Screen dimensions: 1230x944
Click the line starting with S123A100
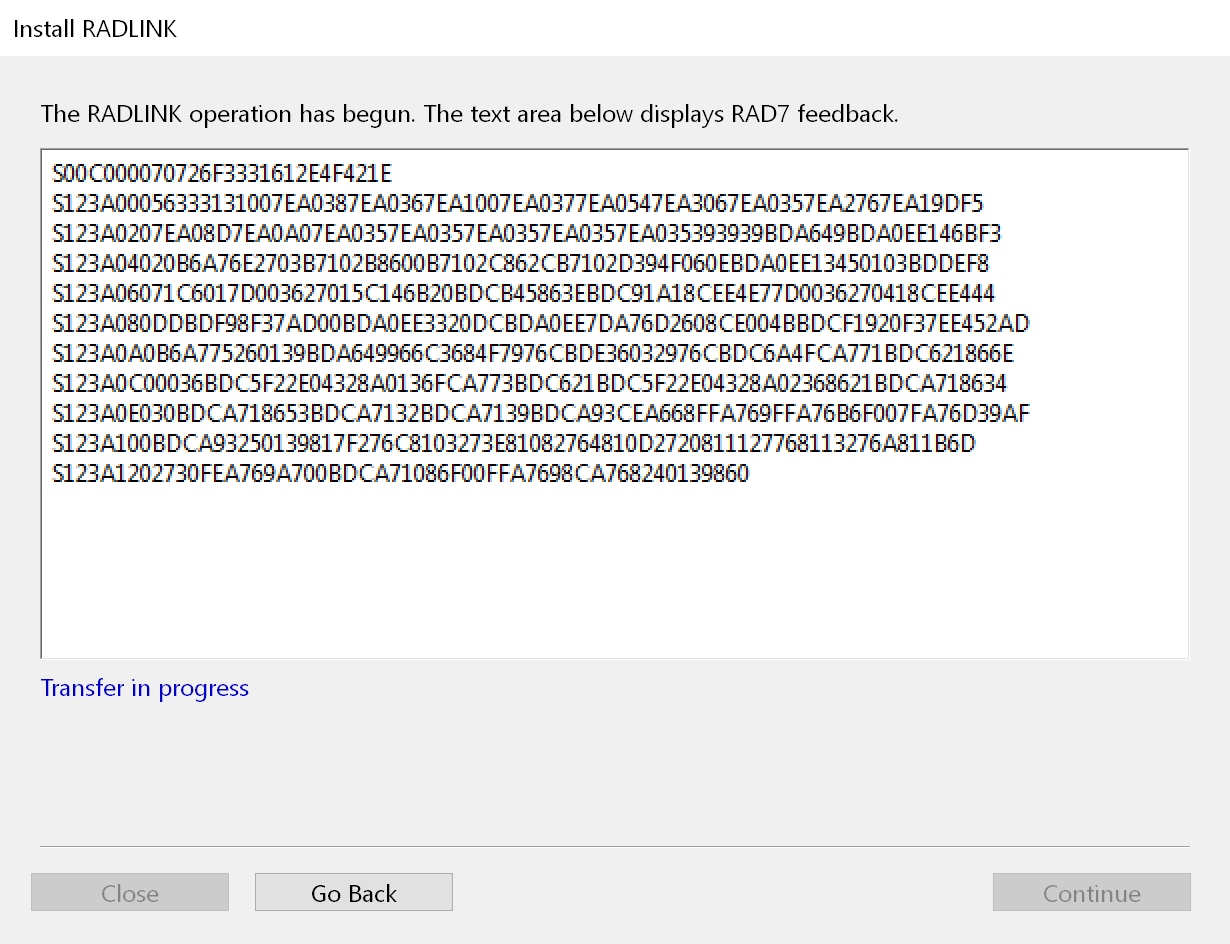click(x=514, y=444)
